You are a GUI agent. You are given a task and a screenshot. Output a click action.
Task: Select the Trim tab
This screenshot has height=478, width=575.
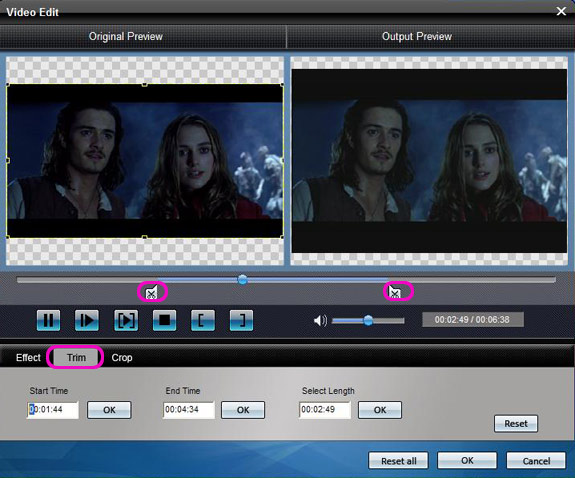click(x=76, y=358)
